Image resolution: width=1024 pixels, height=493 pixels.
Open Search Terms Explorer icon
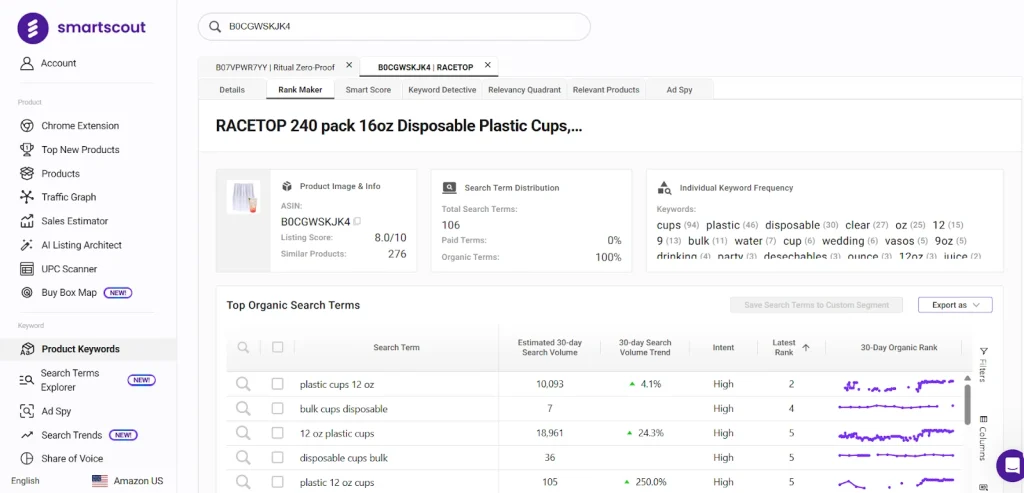tap(27, 380)
